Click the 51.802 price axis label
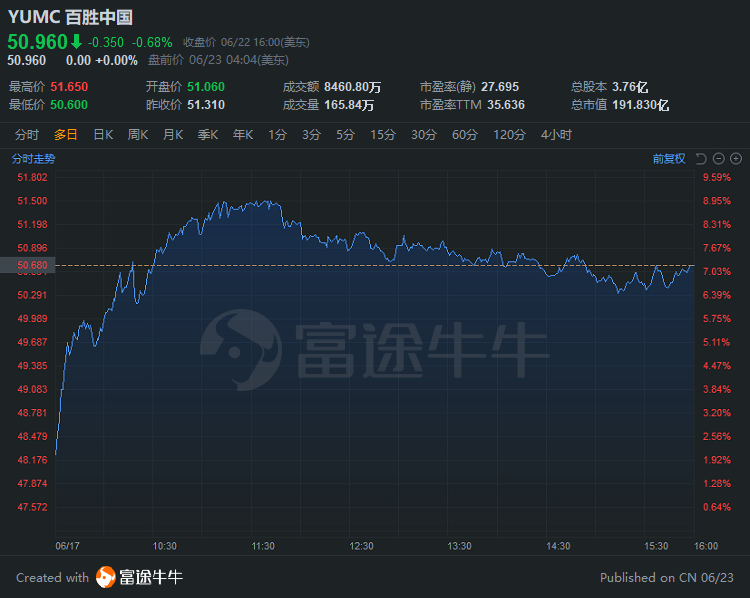The height and width of the screenshot is (598, 750). click(33, 177)
